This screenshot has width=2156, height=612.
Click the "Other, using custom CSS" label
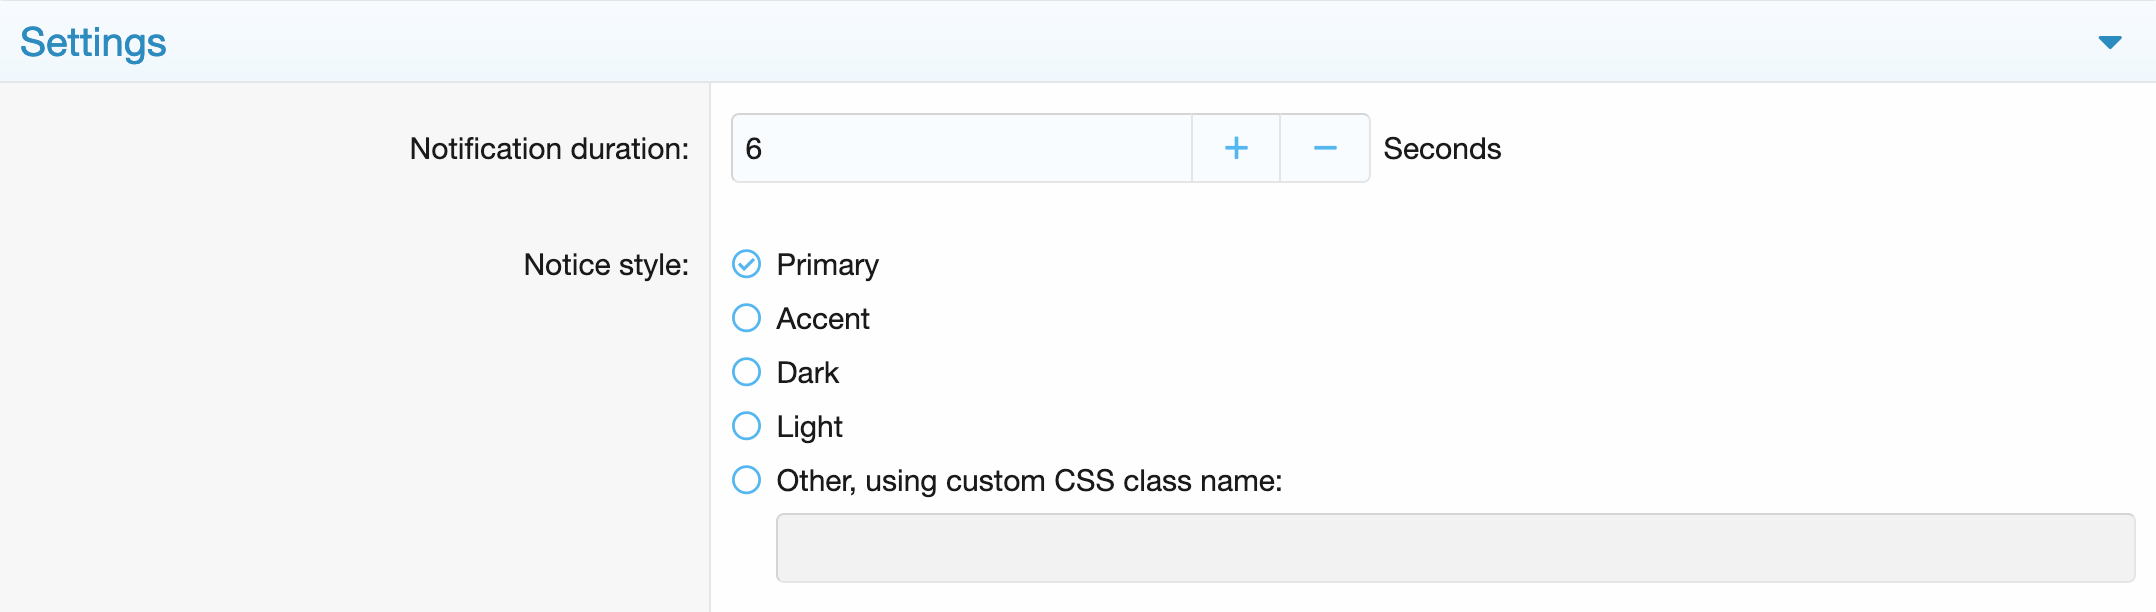(x=1029, y=481)
